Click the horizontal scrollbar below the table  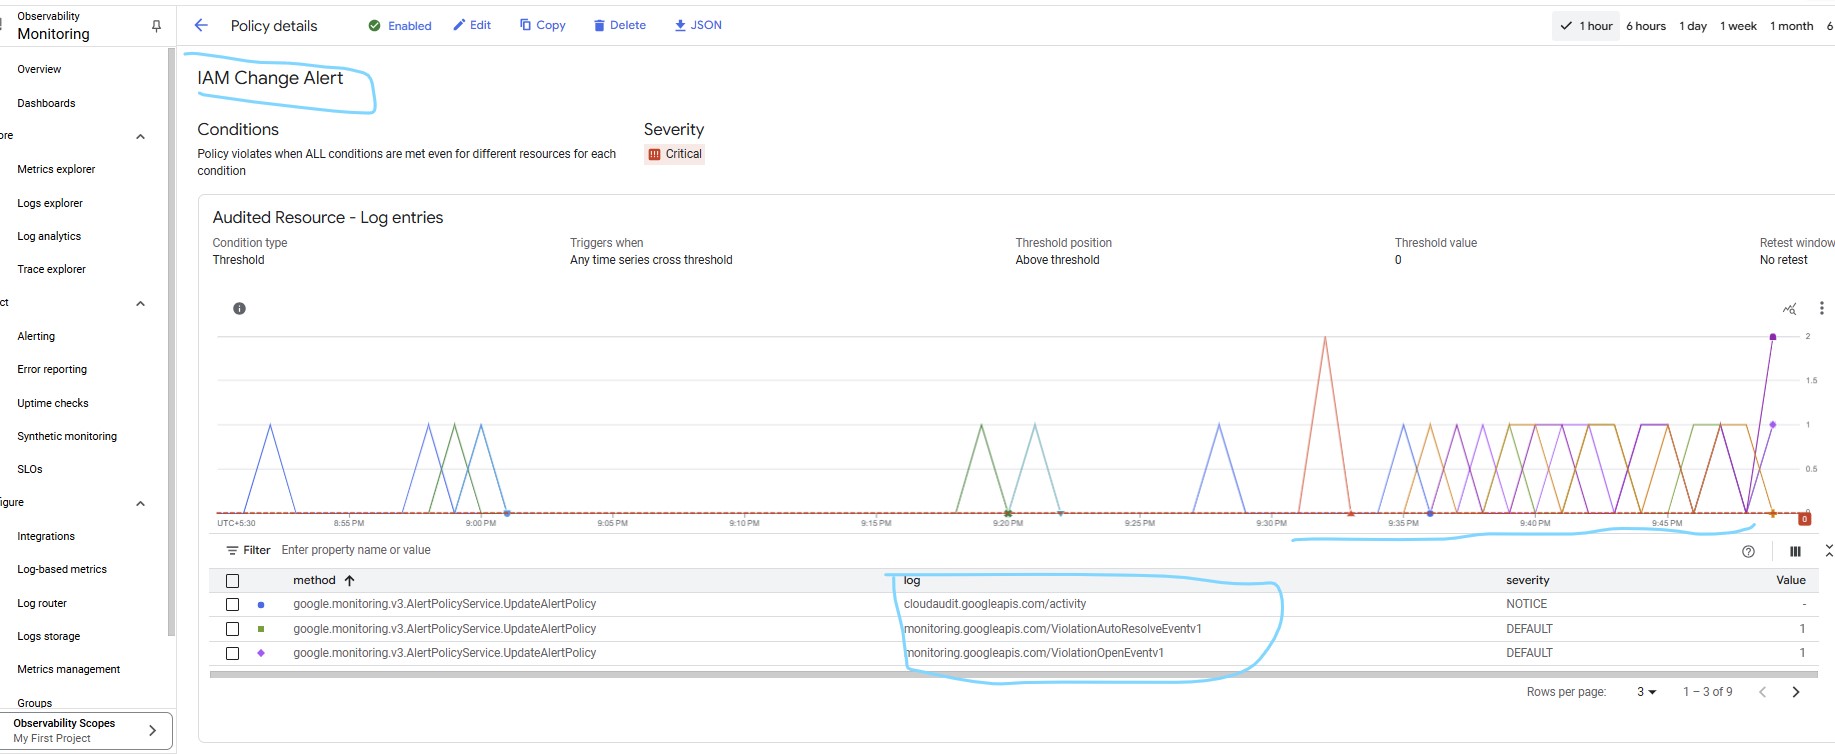pos(1013,674)
